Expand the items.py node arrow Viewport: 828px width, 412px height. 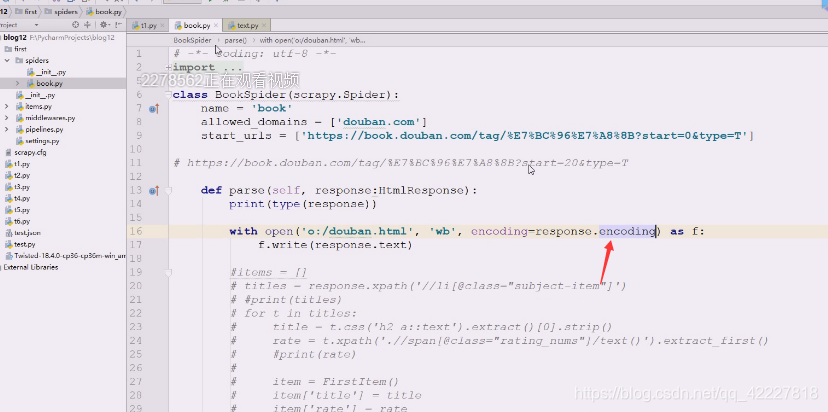[7, 107]
